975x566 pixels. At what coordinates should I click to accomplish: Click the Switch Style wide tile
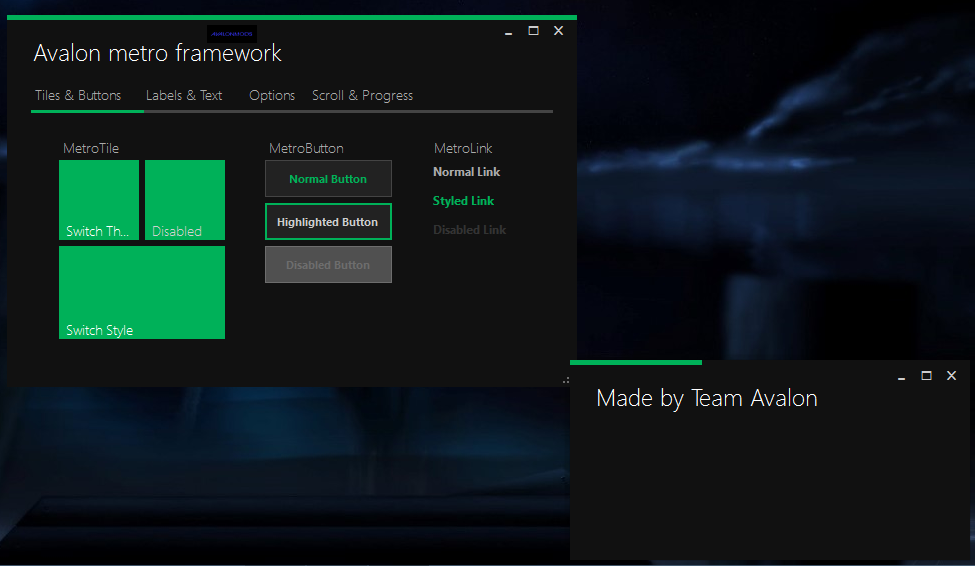coord(142,293)
